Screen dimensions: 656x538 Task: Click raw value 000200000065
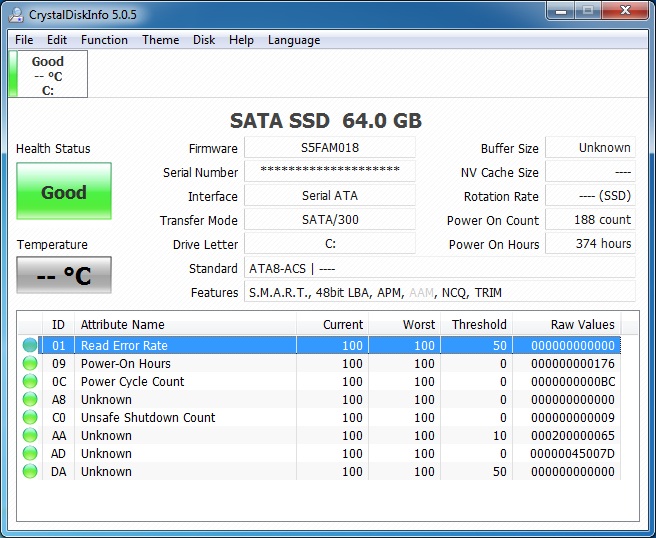tap(573, 436)
